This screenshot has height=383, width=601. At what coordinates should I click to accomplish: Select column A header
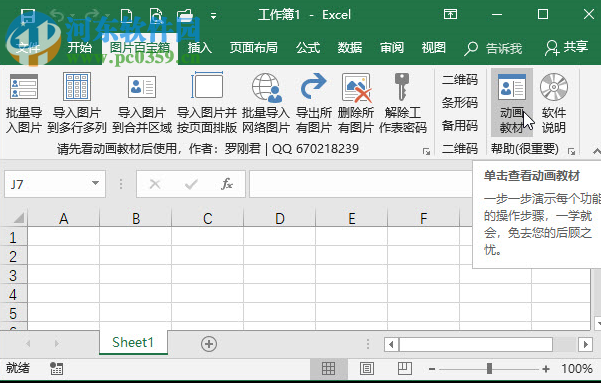click(x=64, y=219)
